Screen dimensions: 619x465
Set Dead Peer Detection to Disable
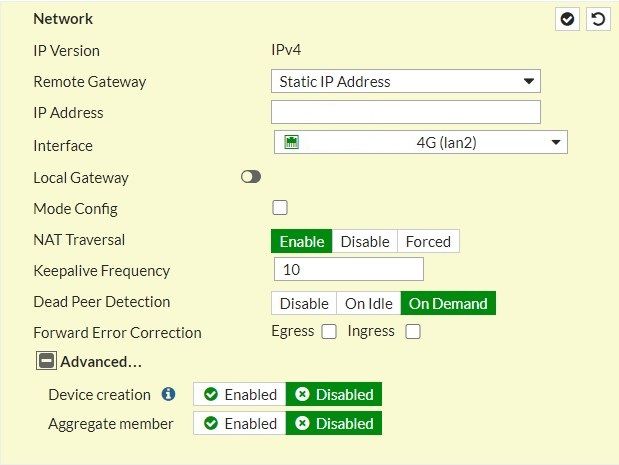tap(304, 303)
